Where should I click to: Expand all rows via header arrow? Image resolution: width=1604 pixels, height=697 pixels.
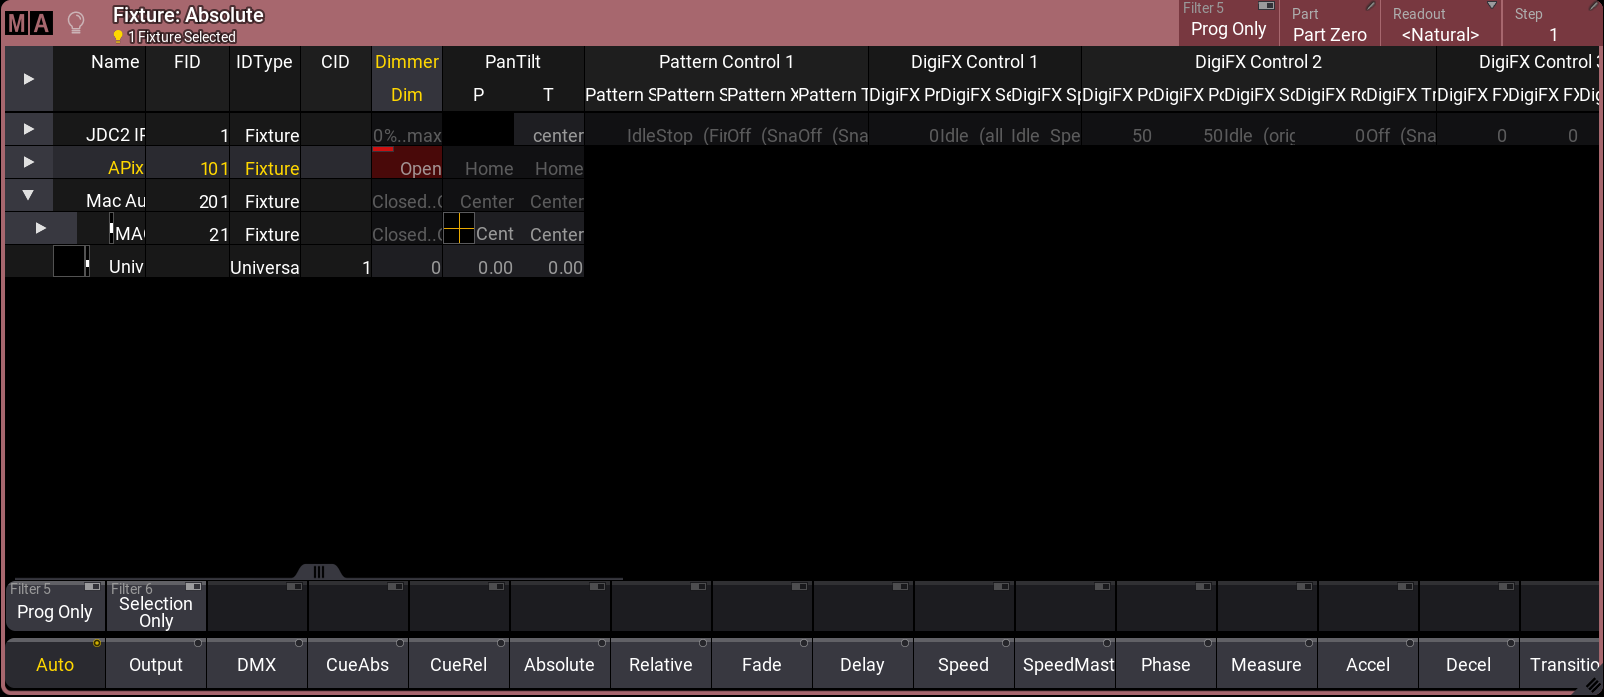[28, 79]
